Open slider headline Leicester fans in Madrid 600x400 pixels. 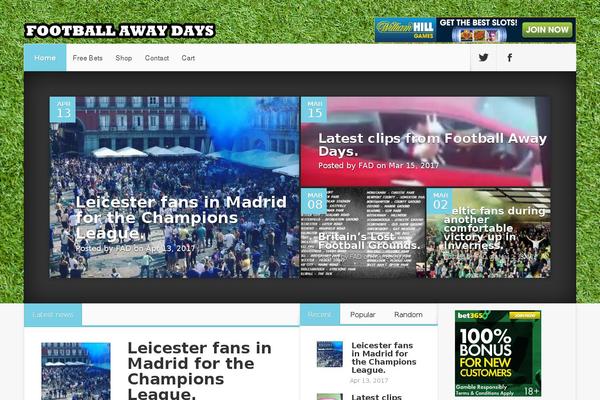click(181, 217)
